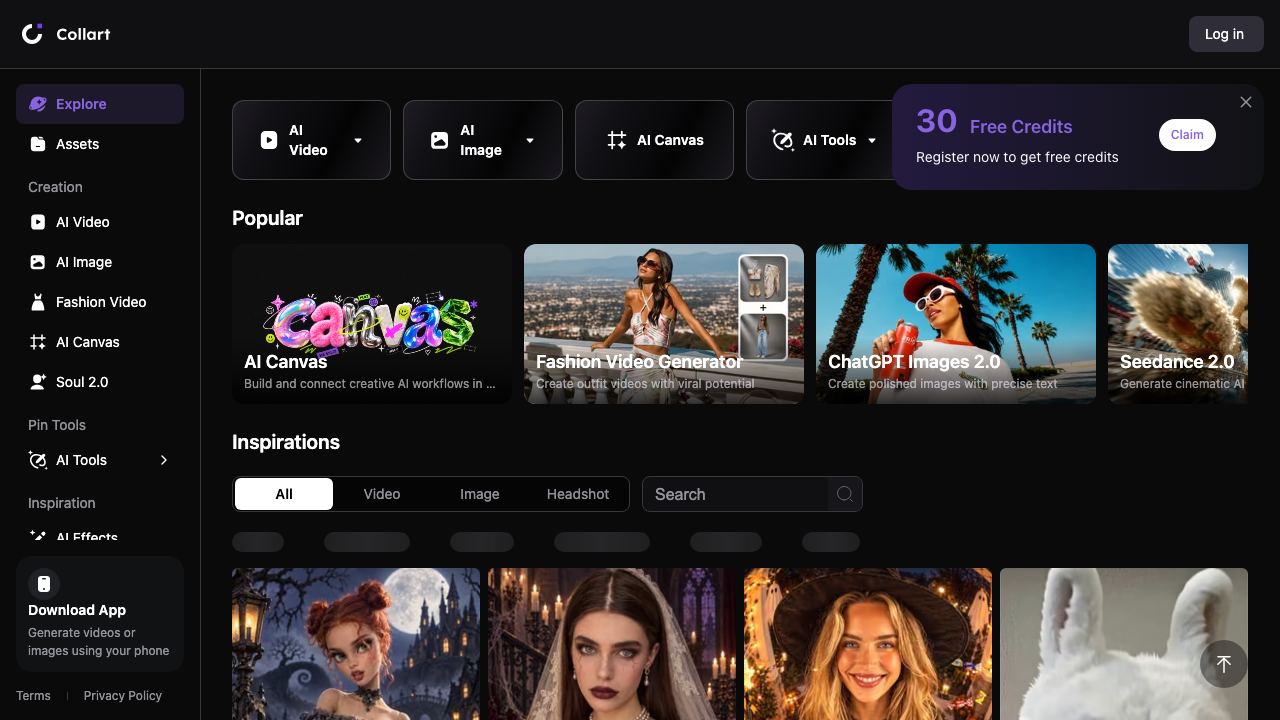The image size is (1280, 720).
Task: Close the Free Credits banner
Action: pyautogui.click(x=1246, y=102)
